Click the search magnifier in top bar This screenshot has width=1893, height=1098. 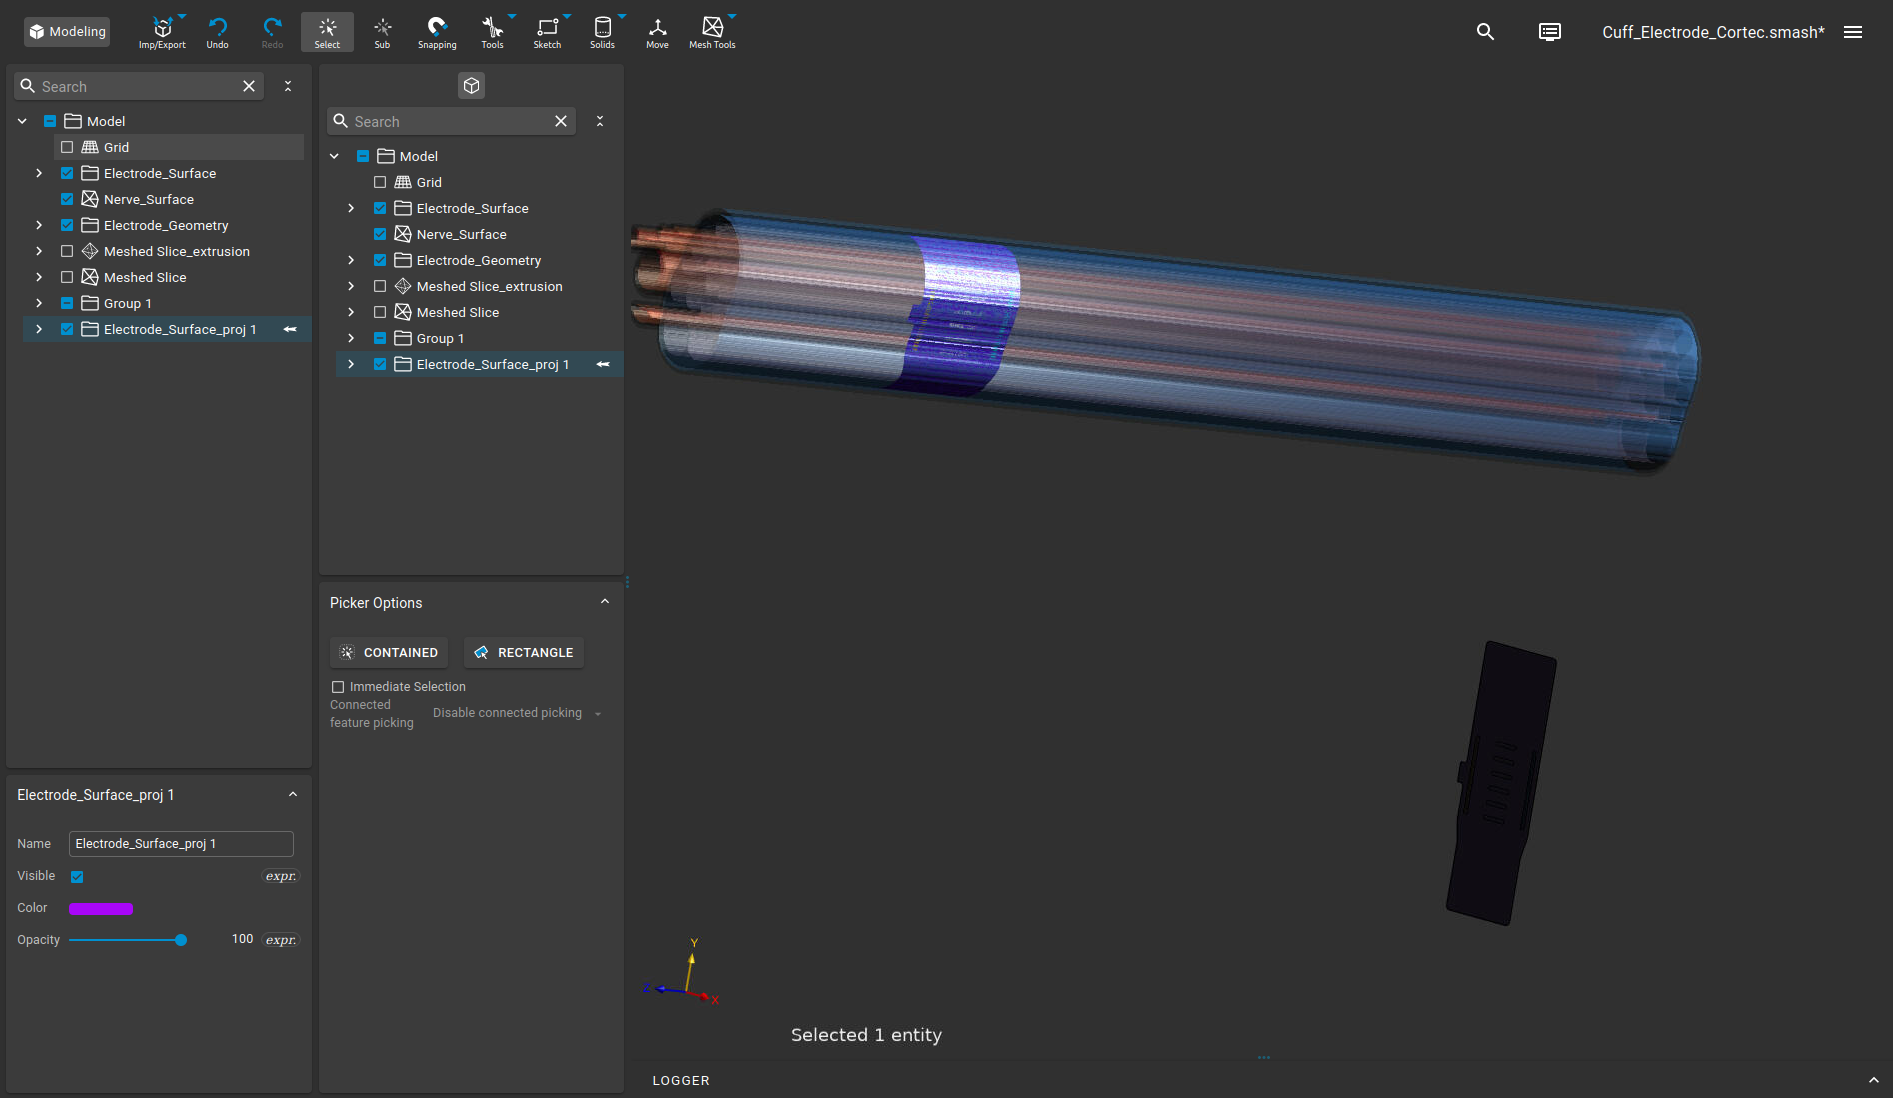tap(1485, 32)
